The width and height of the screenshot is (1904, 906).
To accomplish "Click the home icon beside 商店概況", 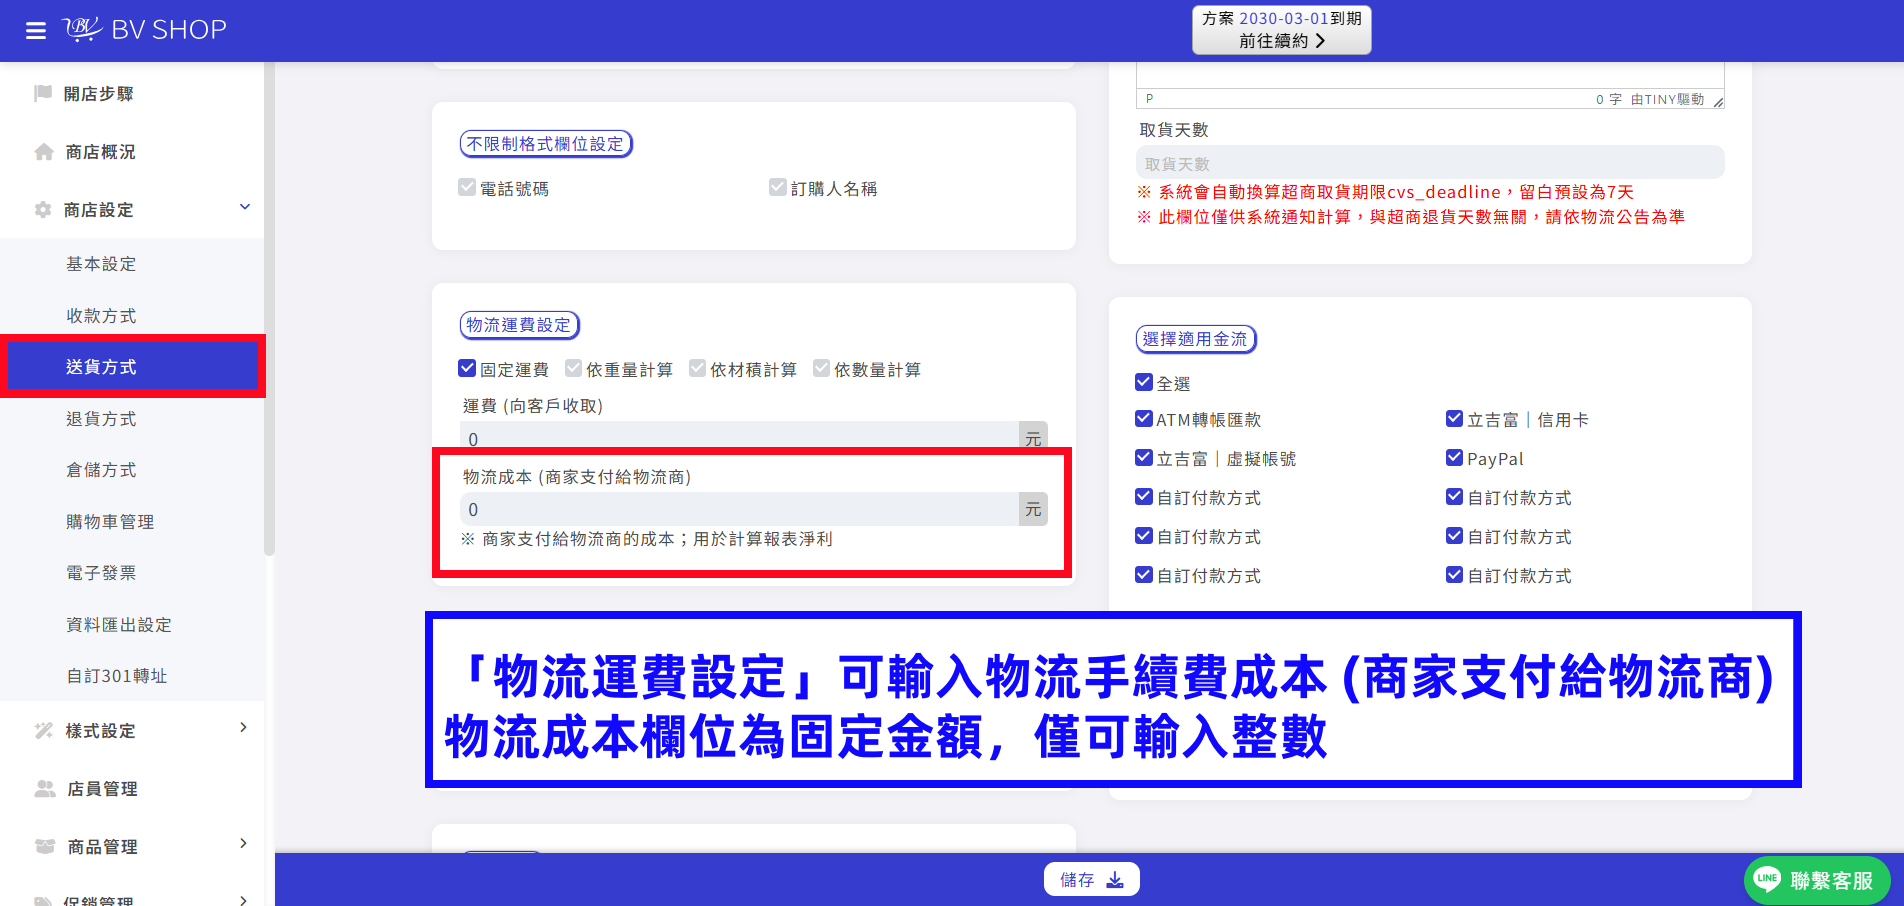I will click(x=44, y=152).
